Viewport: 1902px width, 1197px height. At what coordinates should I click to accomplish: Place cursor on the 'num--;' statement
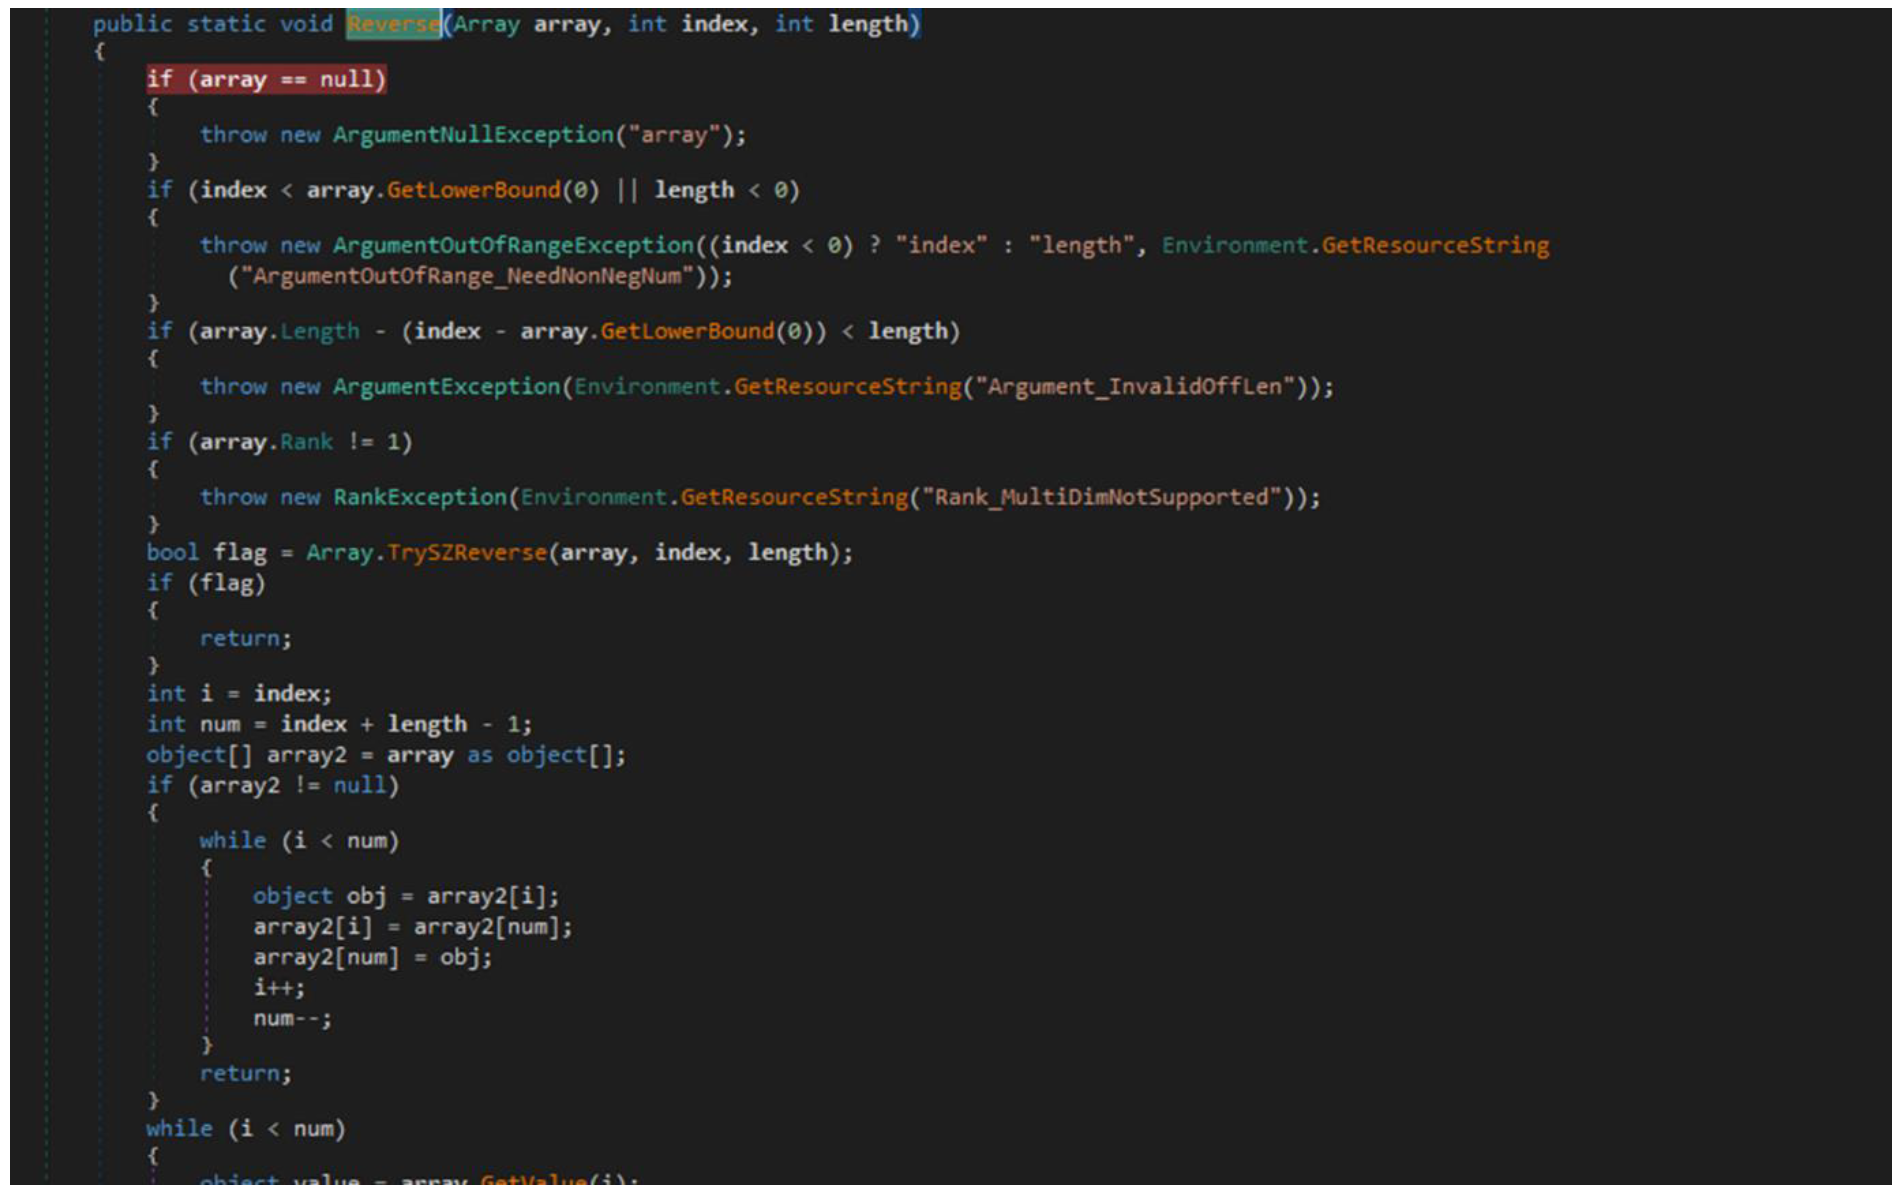pos(292,1019)
